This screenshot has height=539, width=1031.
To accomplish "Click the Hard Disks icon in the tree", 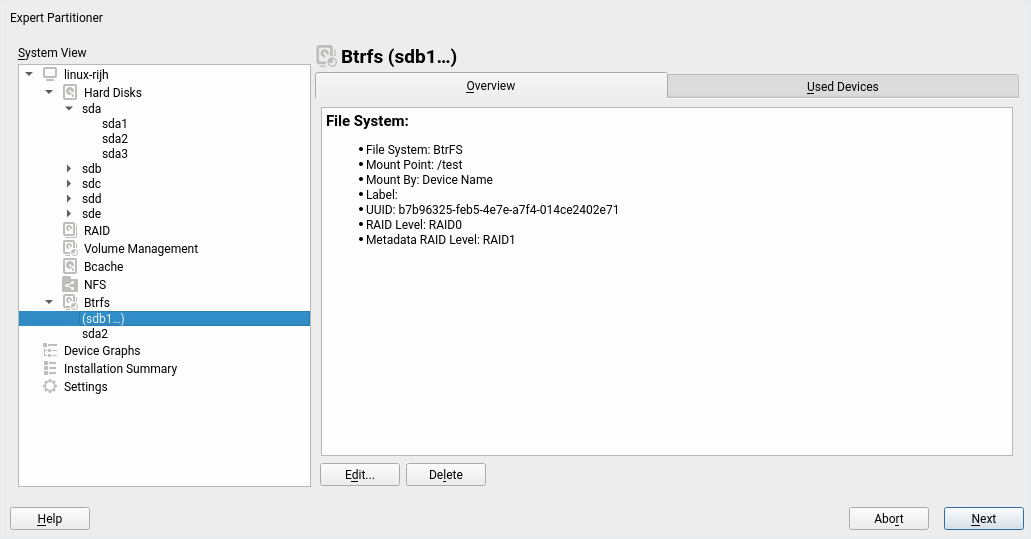I will pyautogui.click(x=70, y=92).
